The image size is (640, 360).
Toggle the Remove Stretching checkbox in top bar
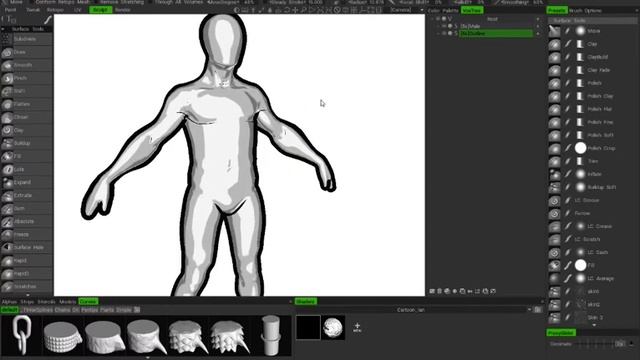pyautogui.click(x=97, y=2)
